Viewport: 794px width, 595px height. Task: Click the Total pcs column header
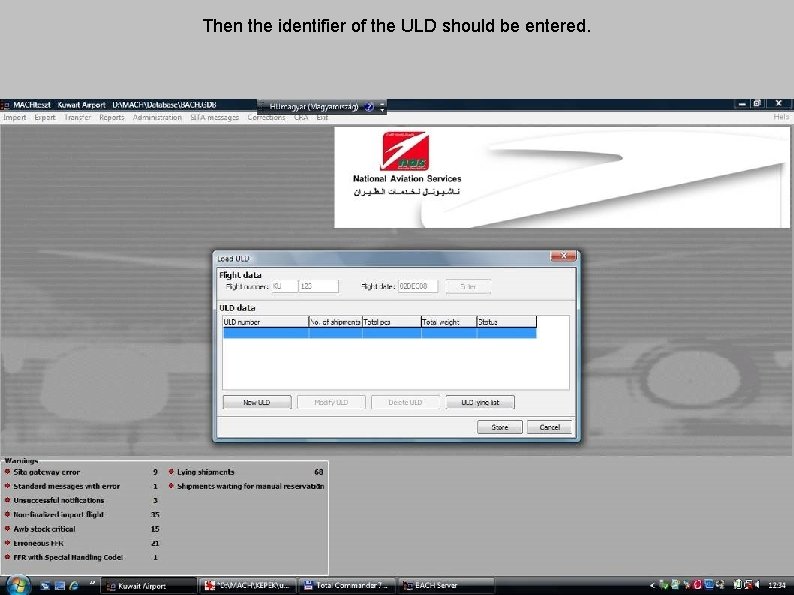[x=391, y=322]
